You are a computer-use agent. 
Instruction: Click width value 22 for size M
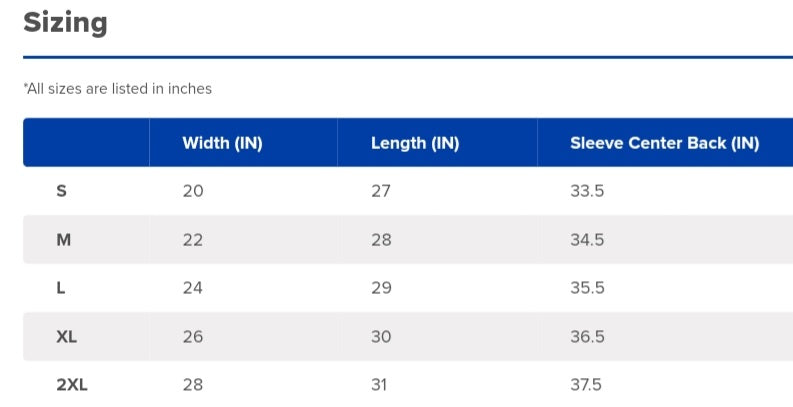pos(193,240)
